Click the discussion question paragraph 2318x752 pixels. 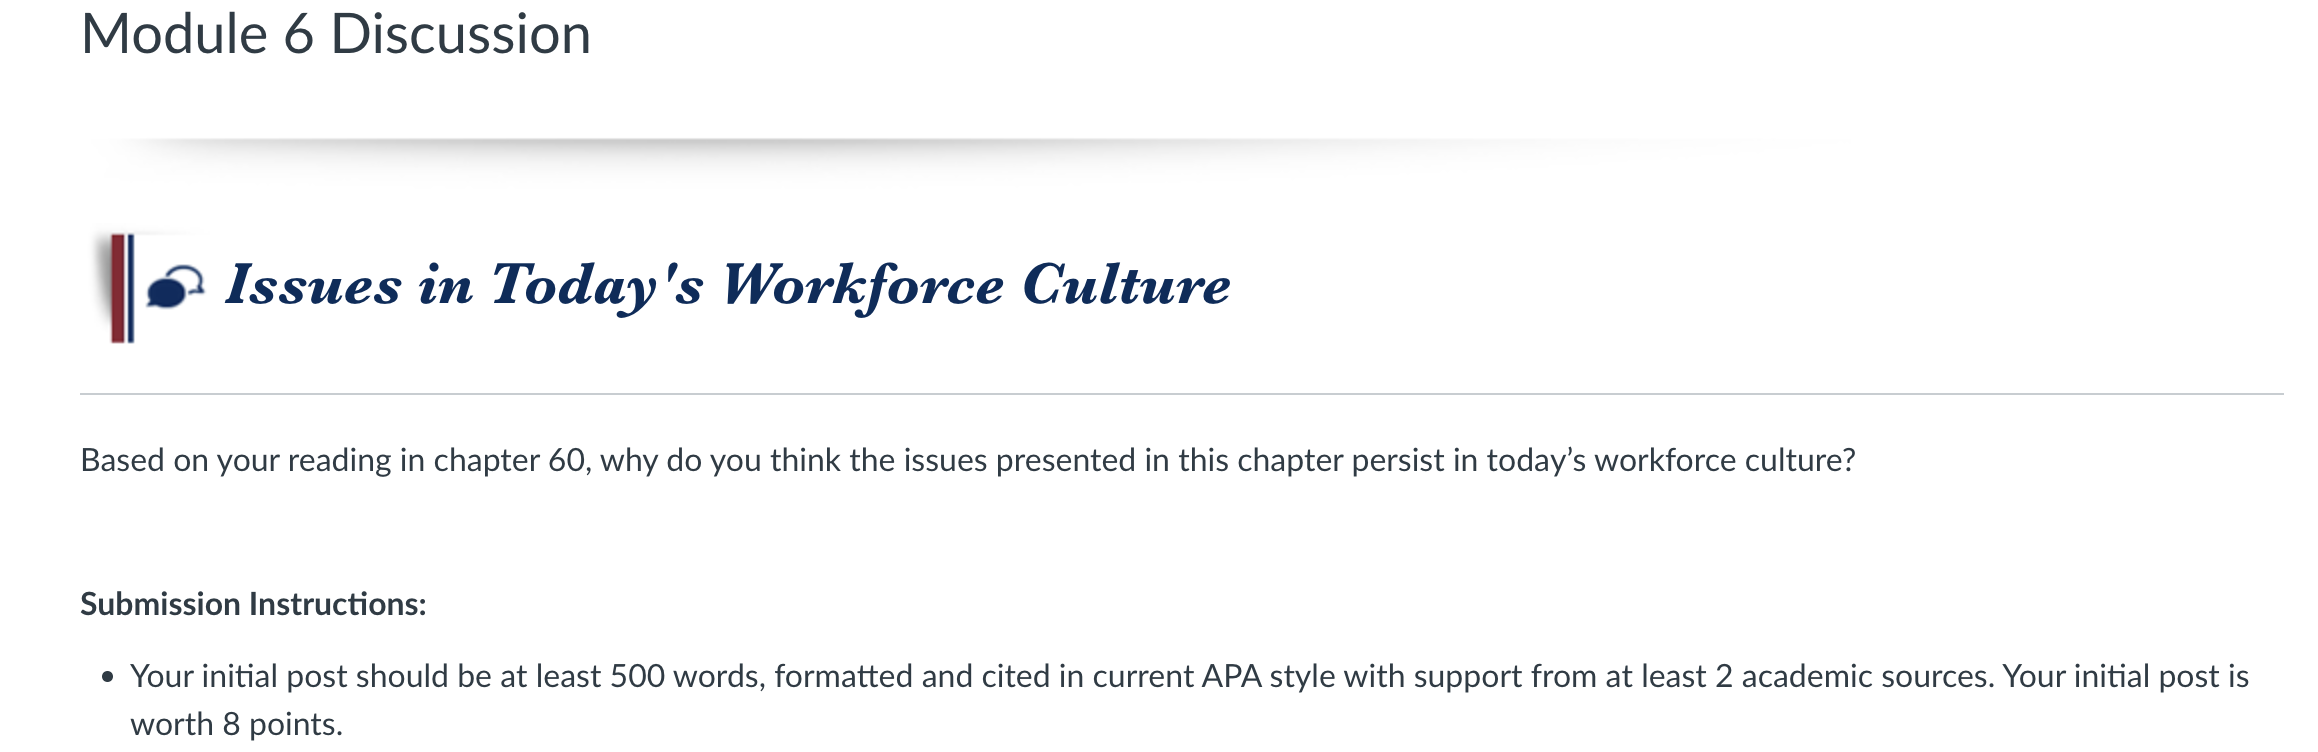pyautogui.click(x=968, y=460)
